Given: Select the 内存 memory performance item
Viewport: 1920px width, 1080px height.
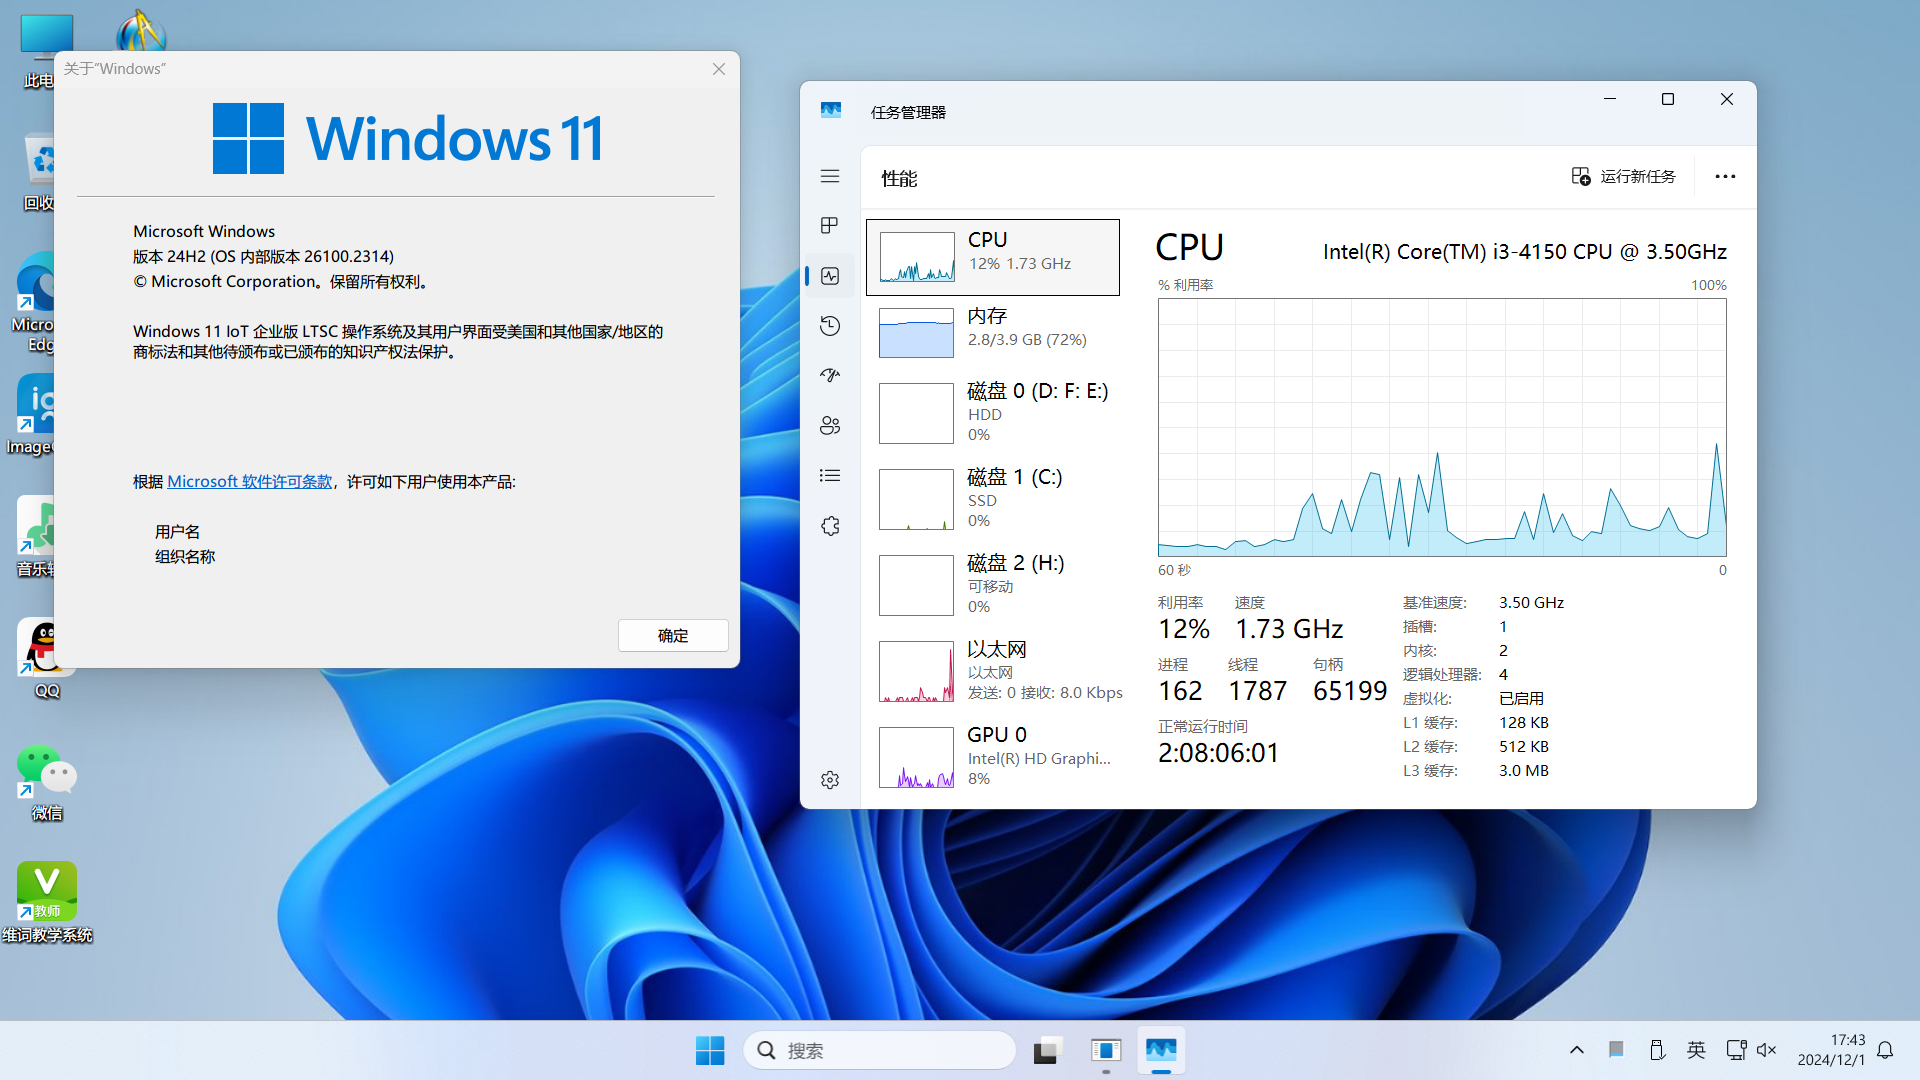Looking at the screenshot, I should coord(992,332).
